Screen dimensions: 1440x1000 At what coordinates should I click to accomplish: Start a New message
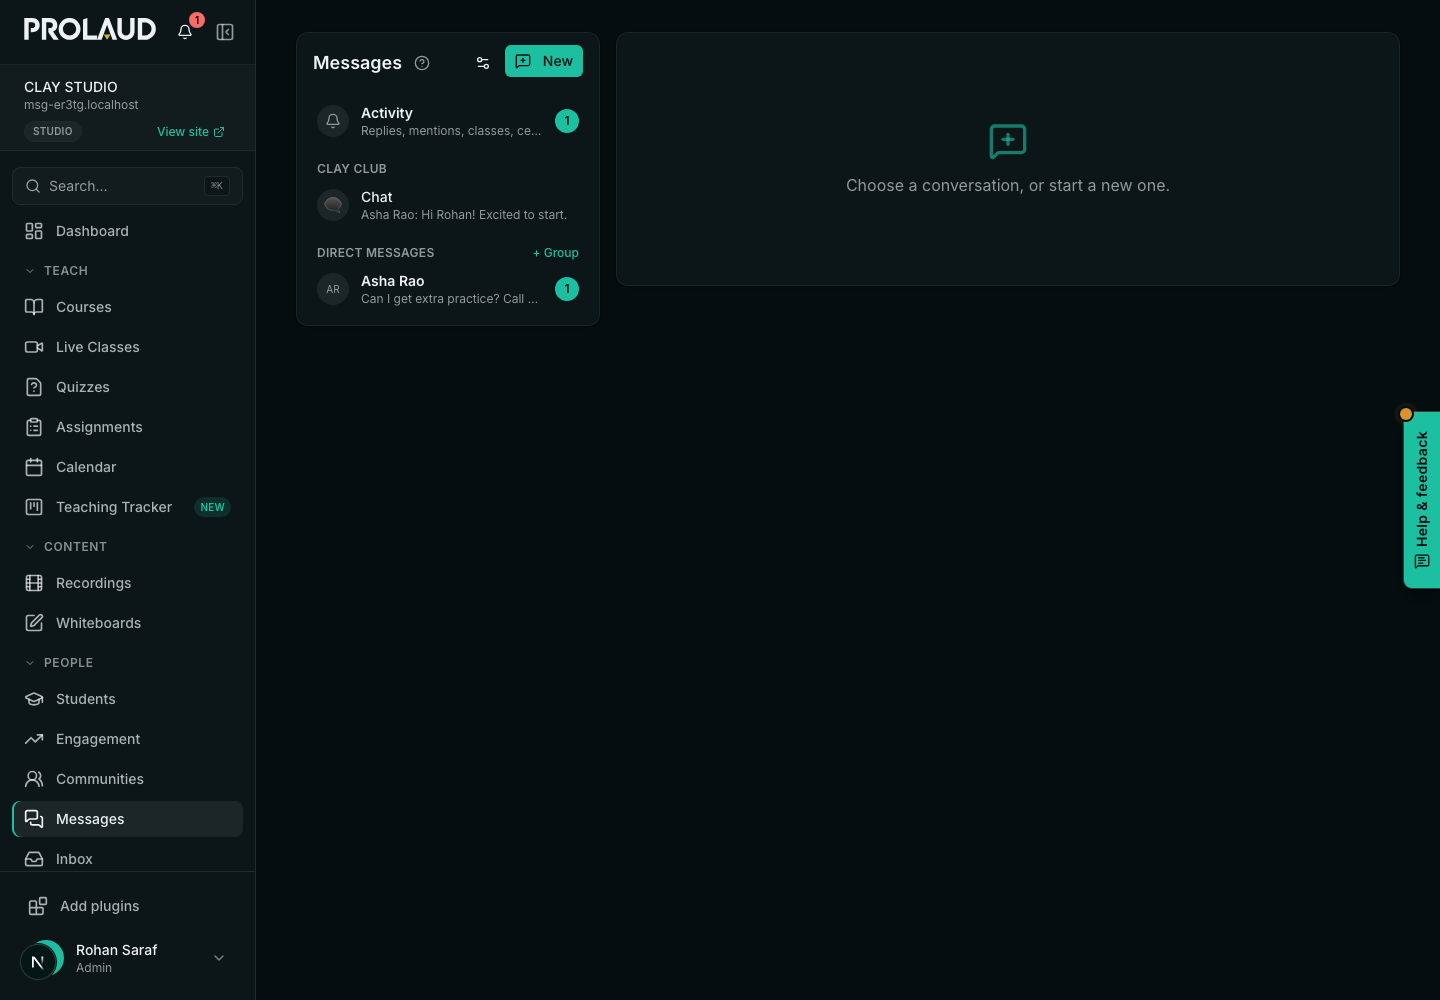pos(544,61)
